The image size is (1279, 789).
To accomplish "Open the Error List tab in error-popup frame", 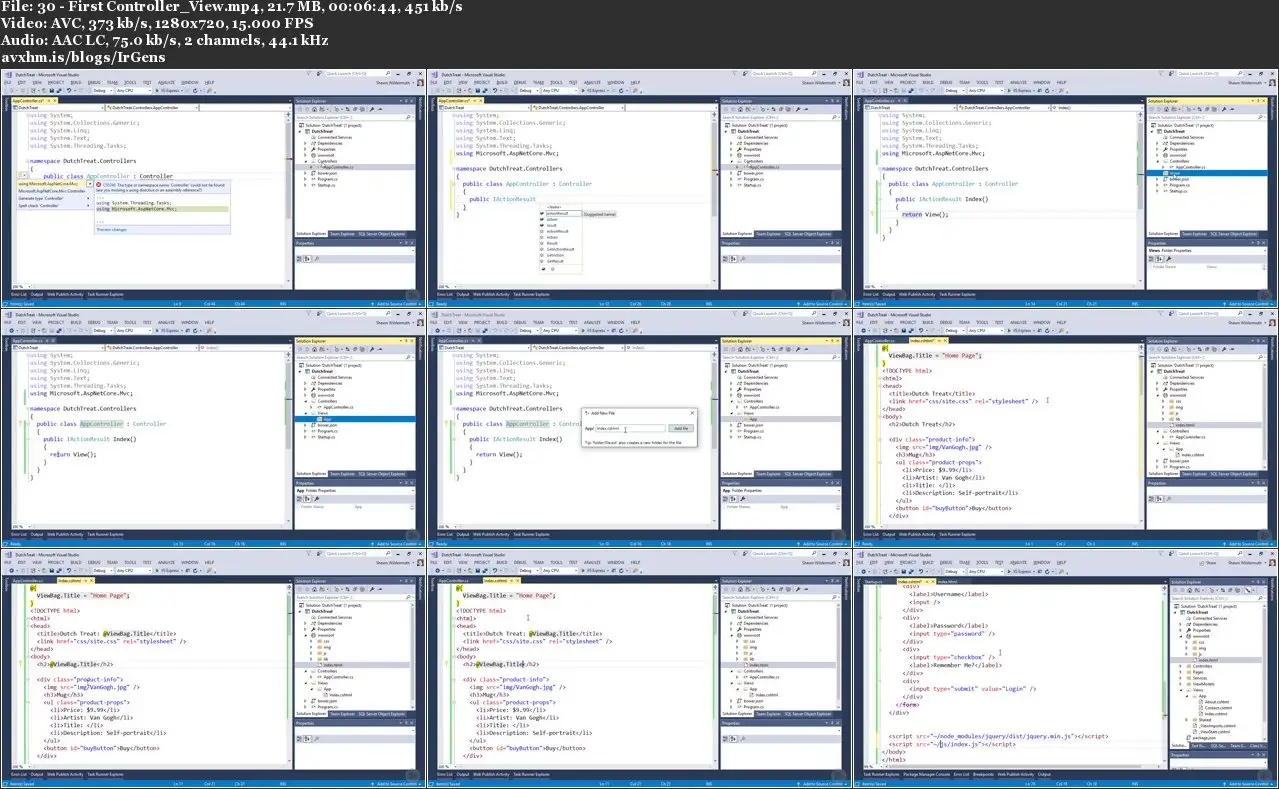I will 18,294.
